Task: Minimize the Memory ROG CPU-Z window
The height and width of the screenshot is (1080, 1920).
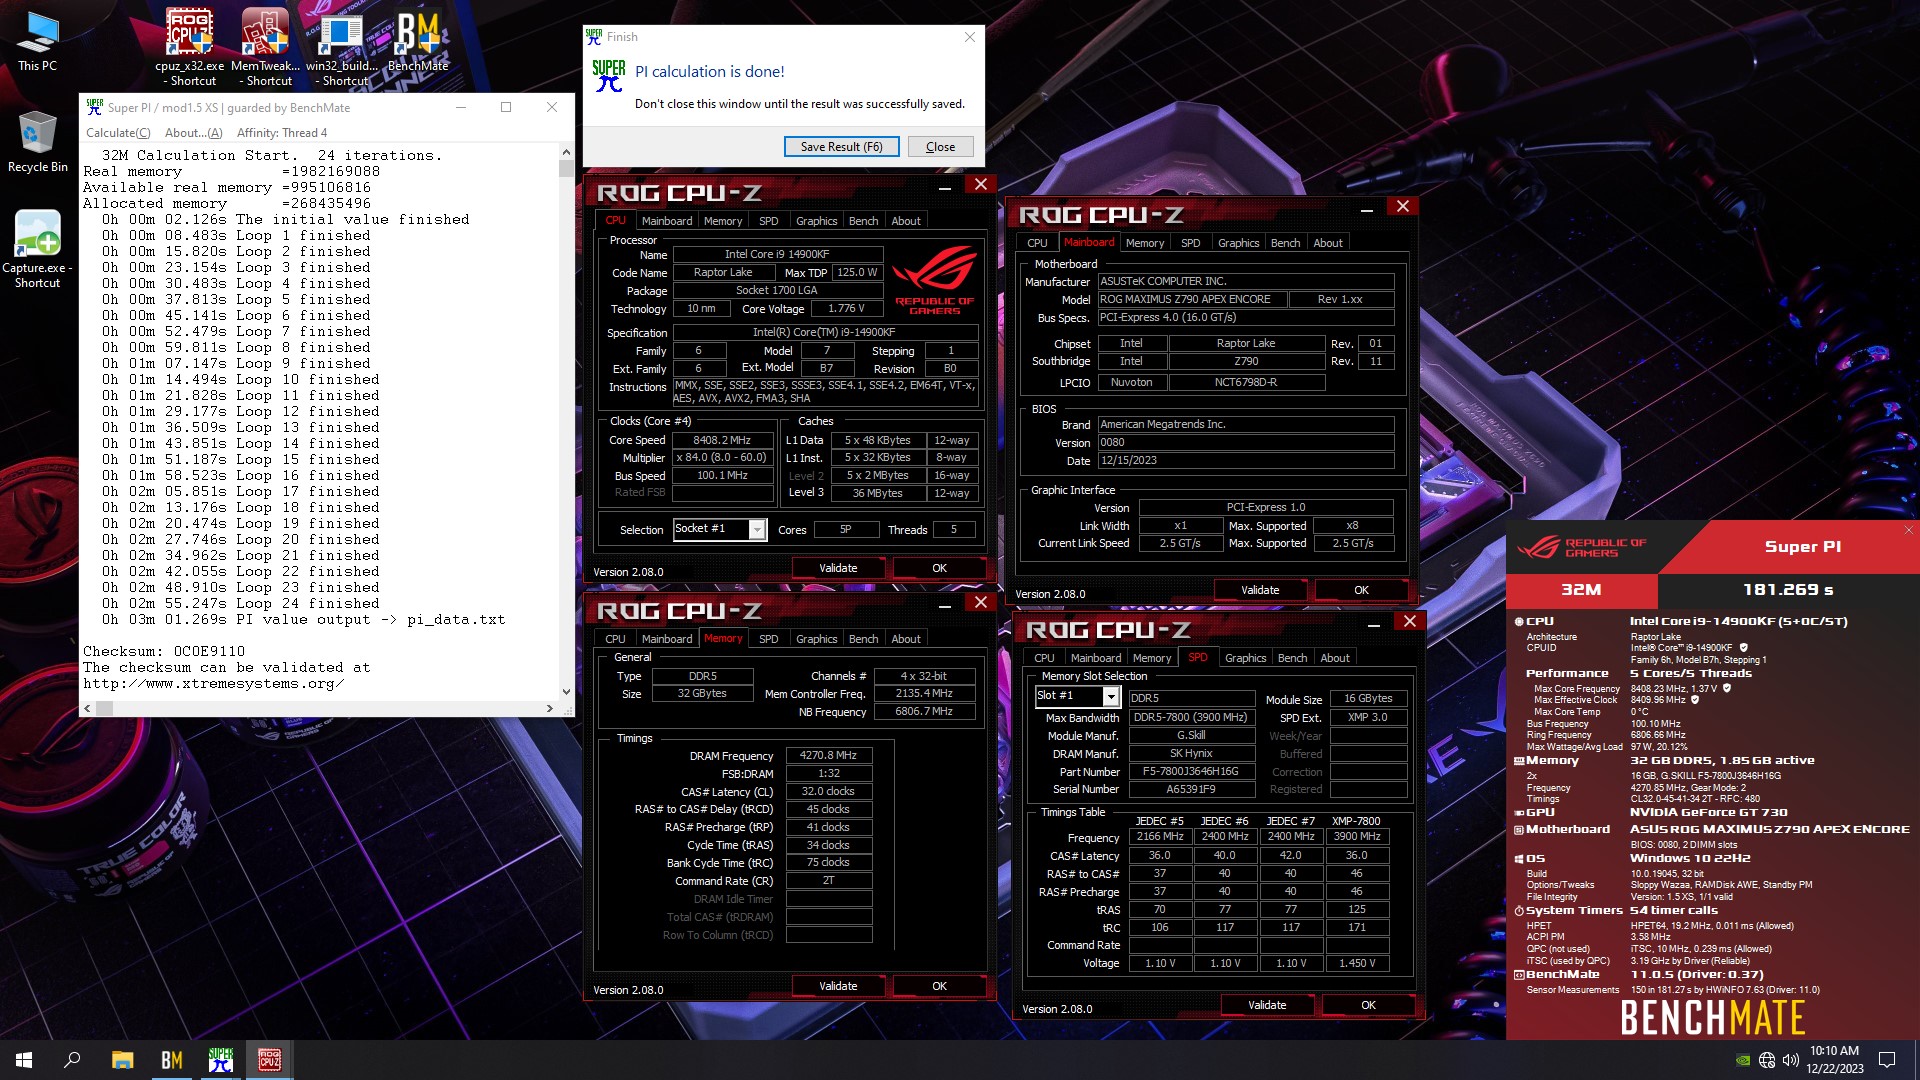Action: pos(945,605)
